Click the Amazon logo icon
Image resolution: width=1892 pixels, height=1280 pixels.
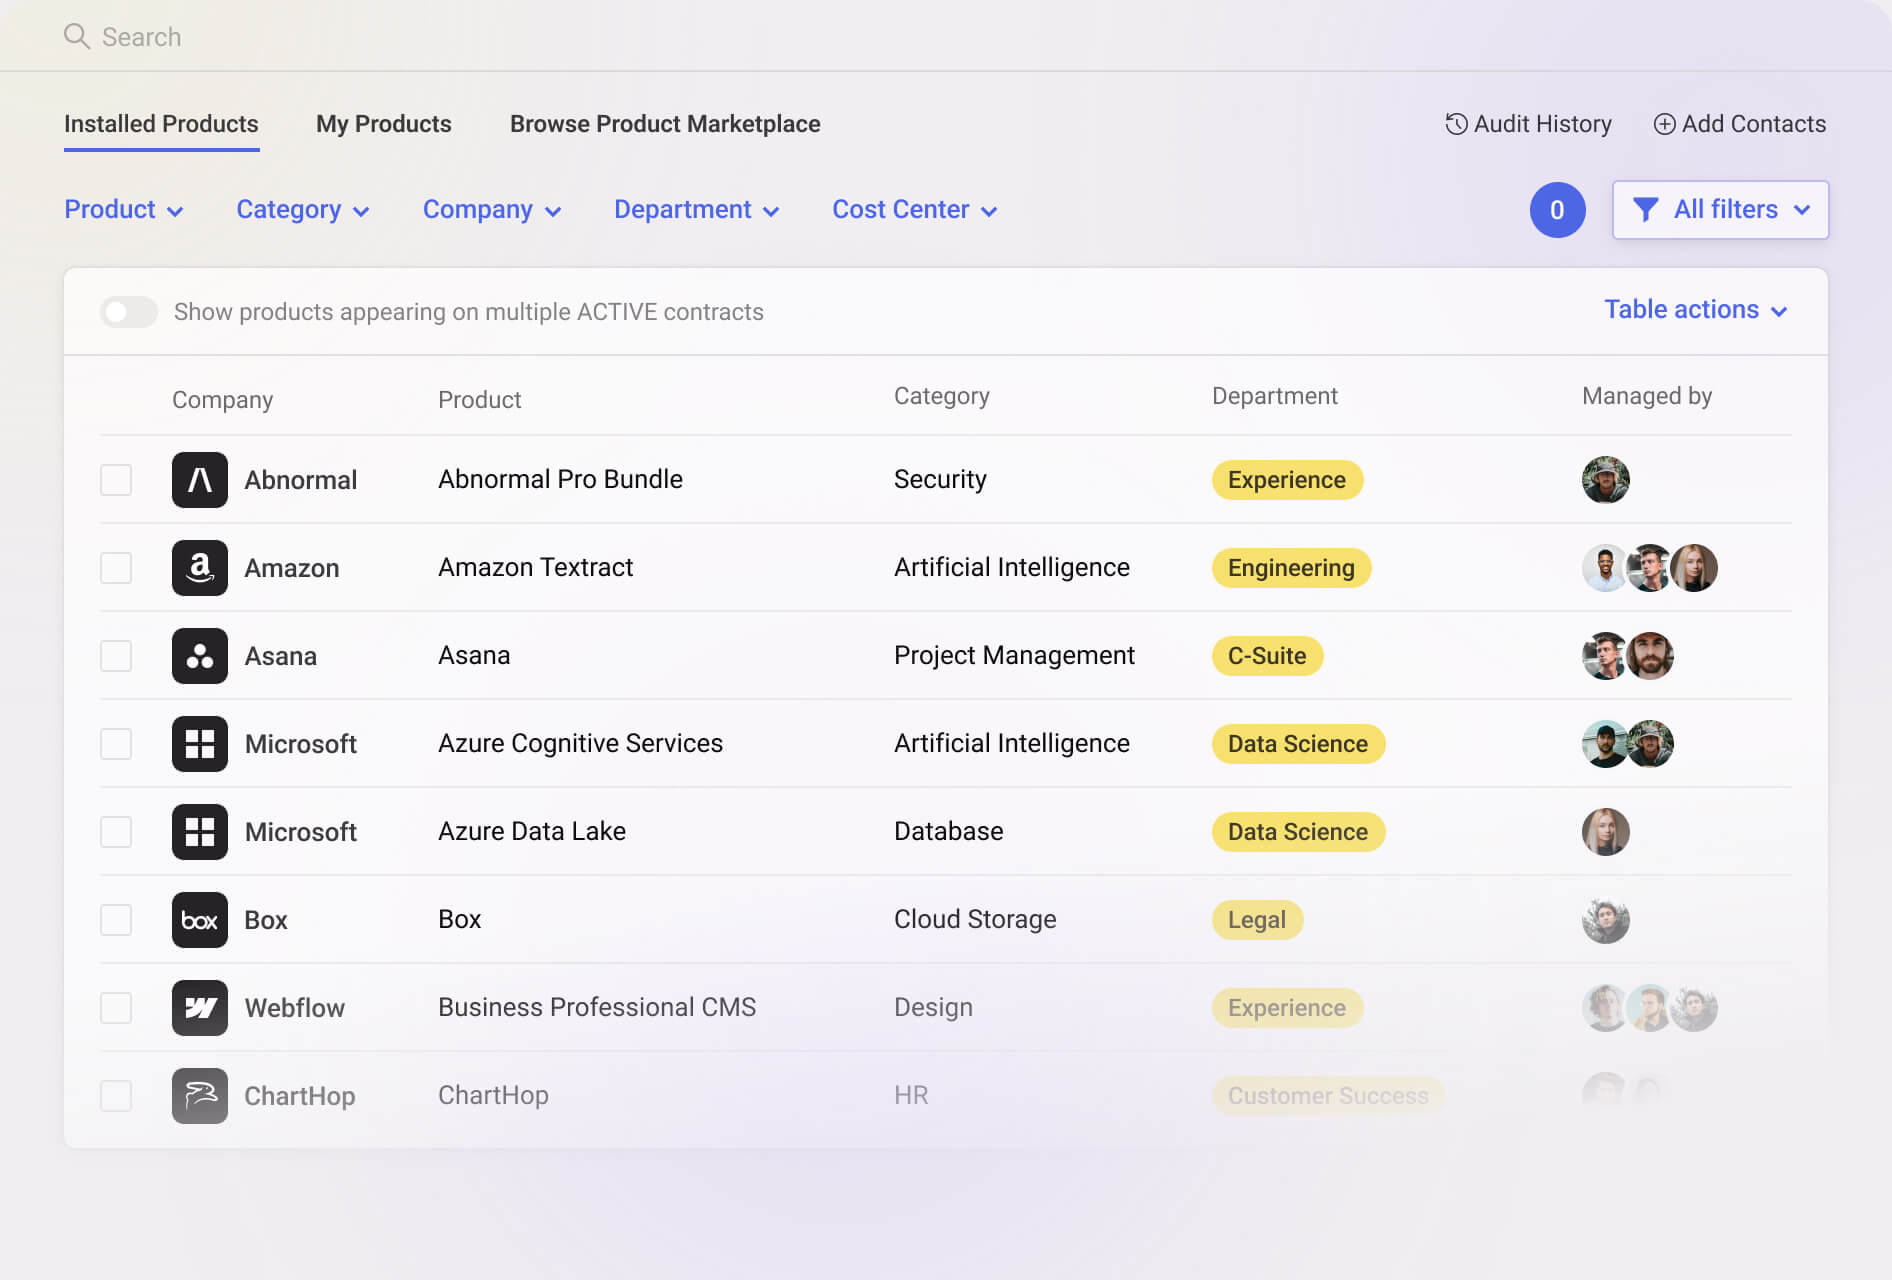(200, 567)
